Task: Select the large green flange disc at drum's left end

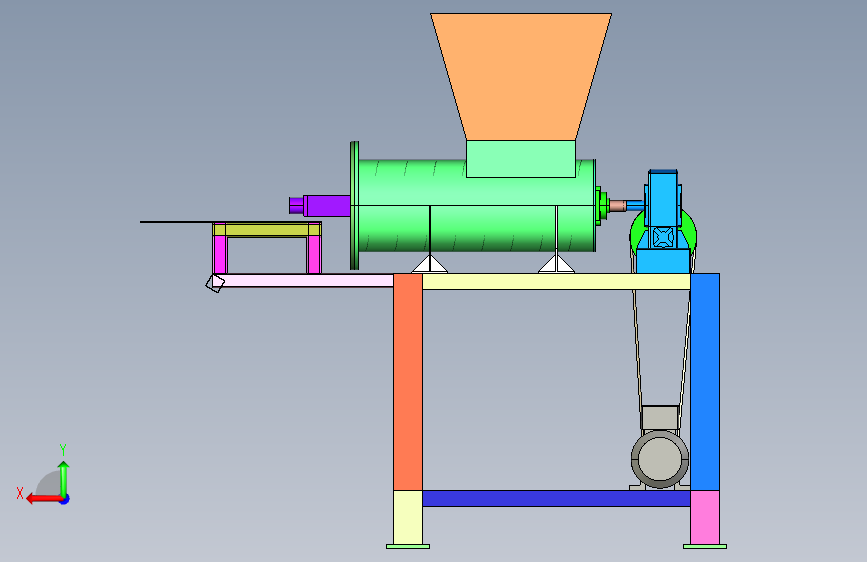Action: click(354, 206)
